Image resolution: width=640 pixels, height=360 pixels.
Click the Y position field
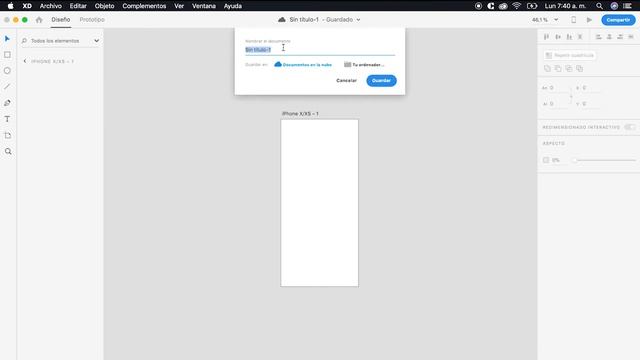(591, 104)
